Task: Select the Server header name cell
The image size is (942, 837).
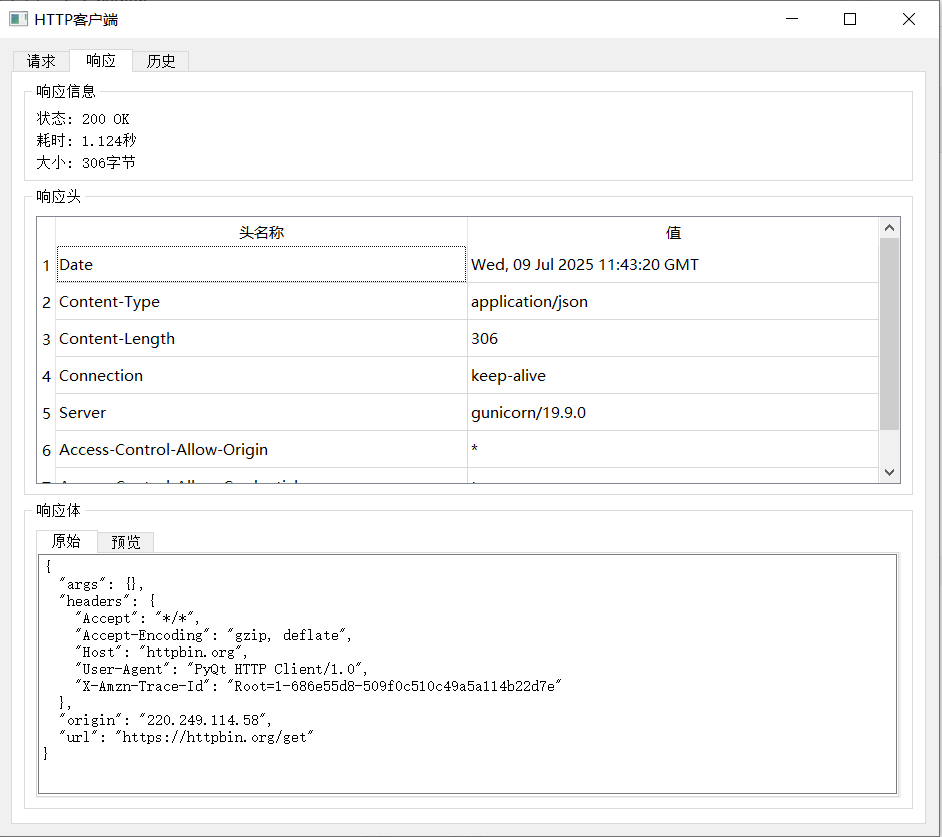Action: point(261,413)
